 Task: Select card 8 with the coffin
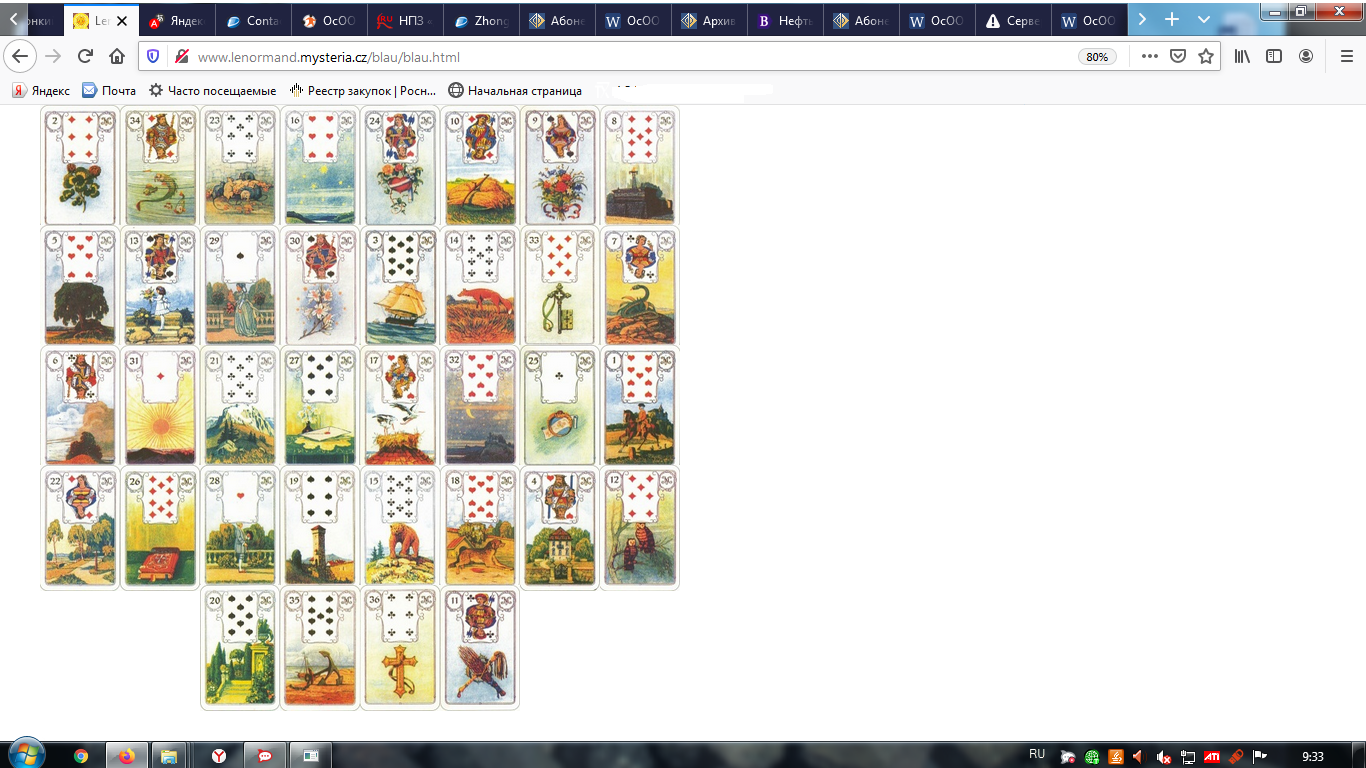point(640,167)
